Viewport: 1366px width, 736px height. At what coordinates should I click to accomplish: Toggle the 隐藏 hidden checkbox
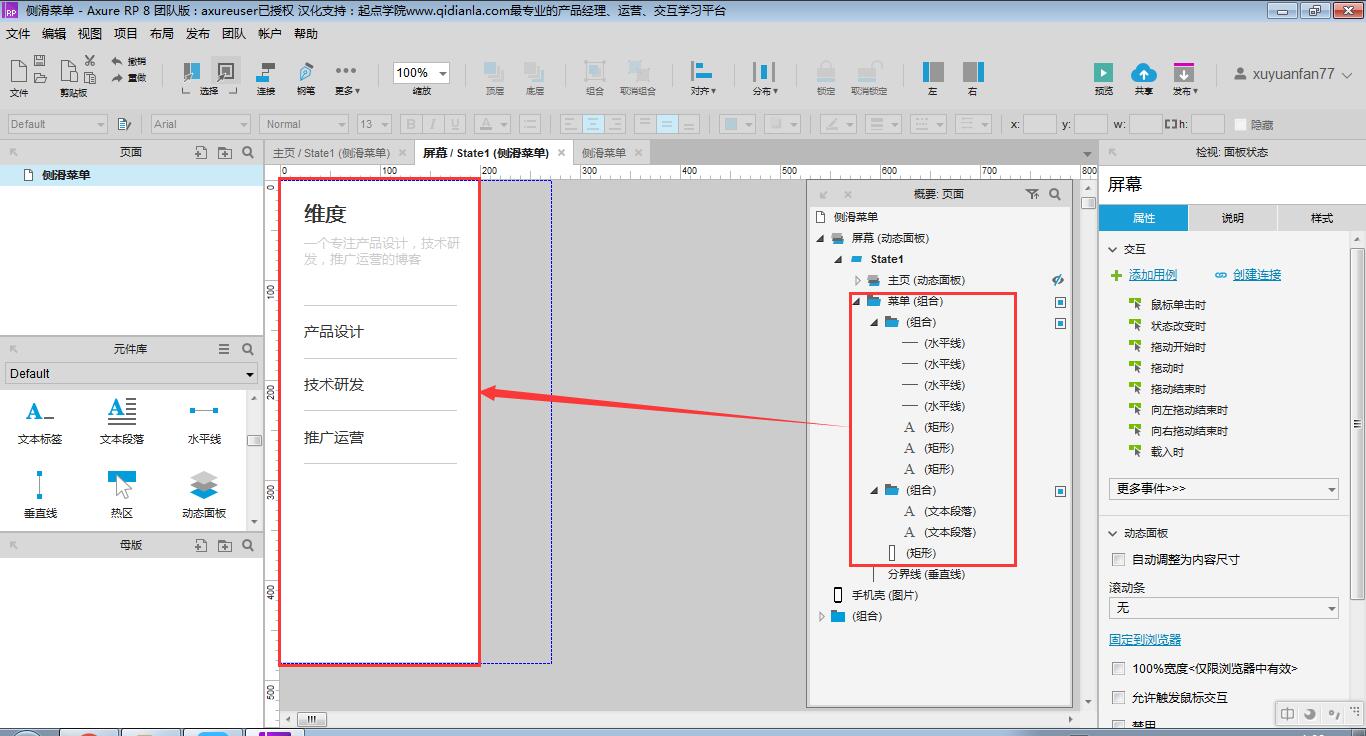(1241, 125)
